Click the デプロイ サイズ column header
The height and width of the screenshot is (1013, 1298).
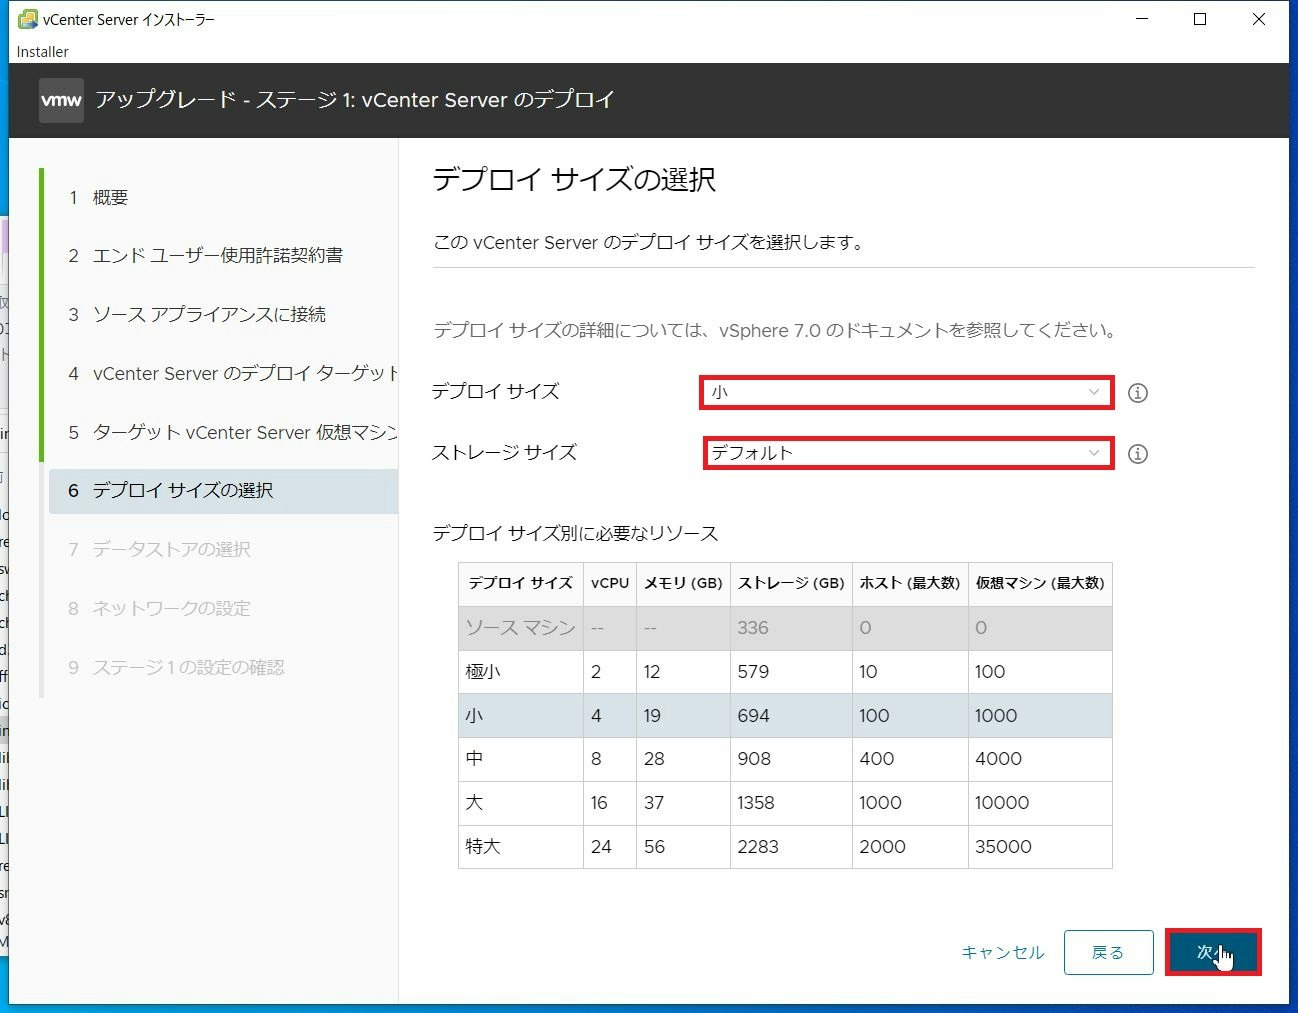pos(520,583)
